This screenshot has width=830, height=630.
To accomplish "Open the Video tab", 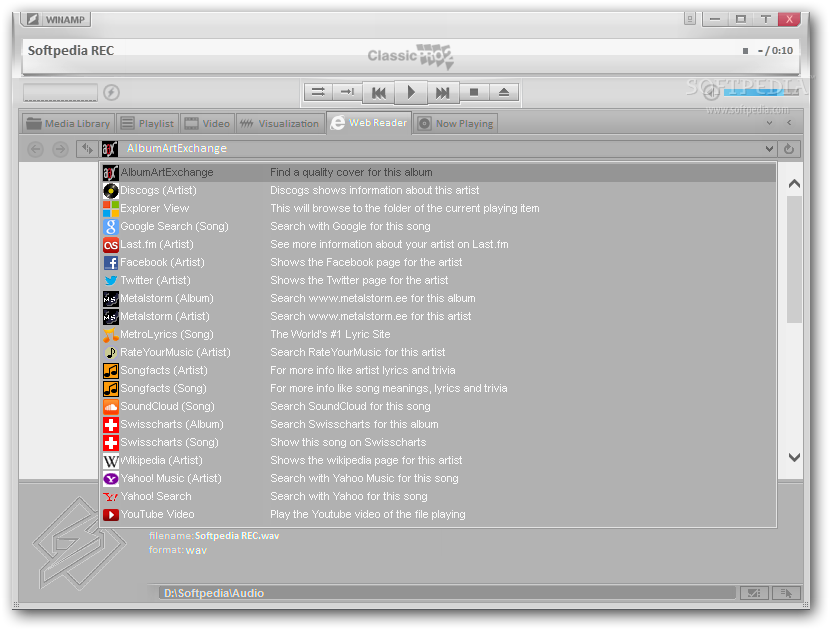I will 207,123.
